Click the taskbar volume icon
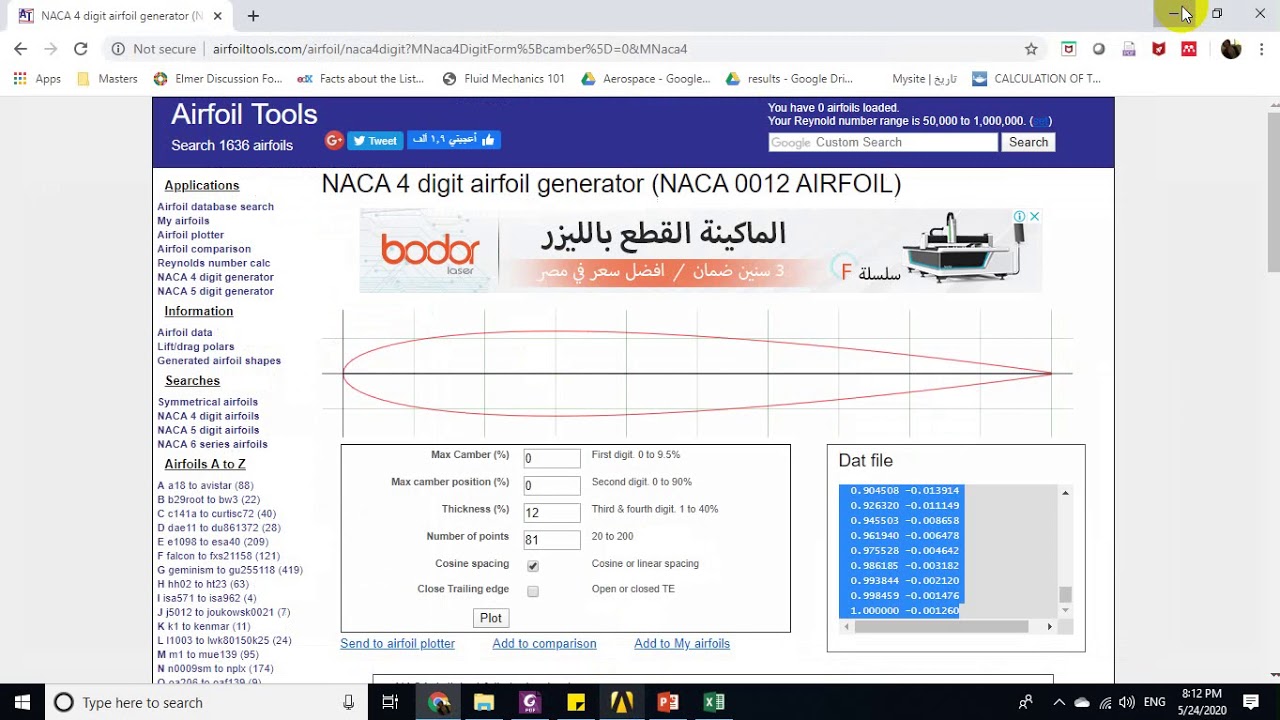Image resolution: width=1280 pixels, height=720 pixels. point(1128,702)
